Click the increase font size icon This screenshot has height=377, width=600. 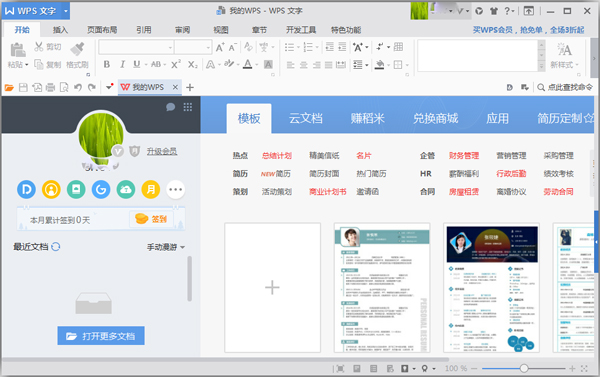click(x=220, y=47)
